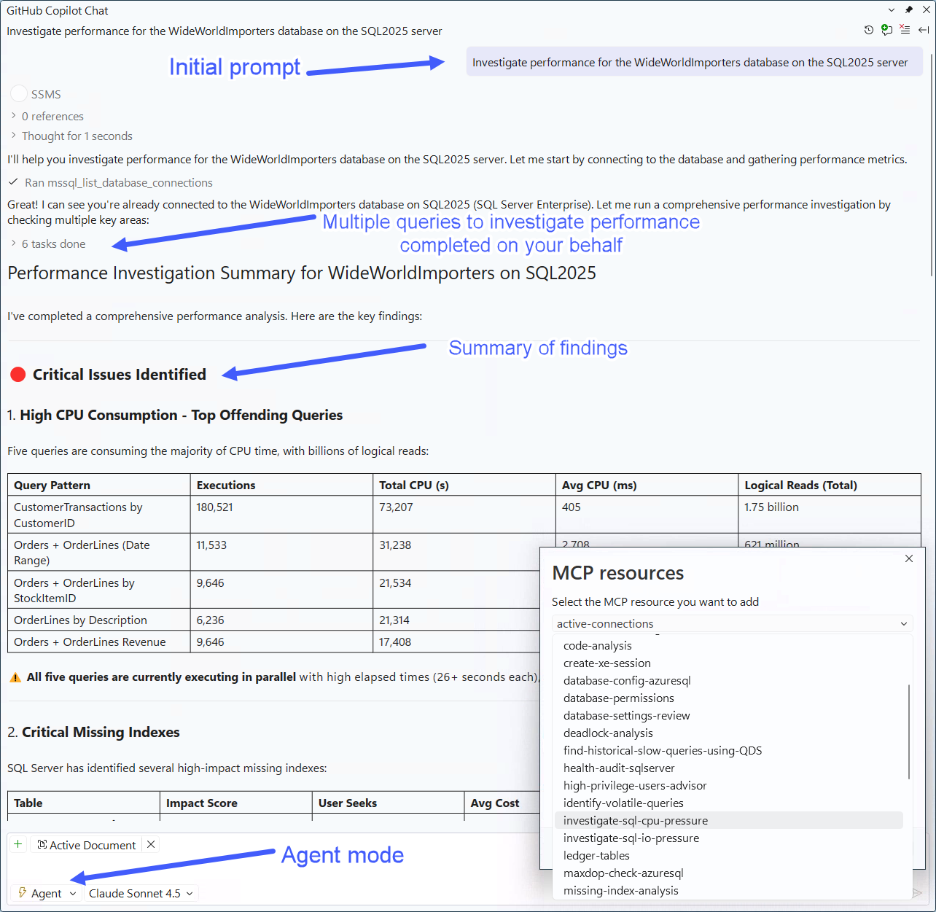Click the Critical Issues Identified heading
Image resolution: width=936 pixels, height=912 pixels.
[119, 374]
